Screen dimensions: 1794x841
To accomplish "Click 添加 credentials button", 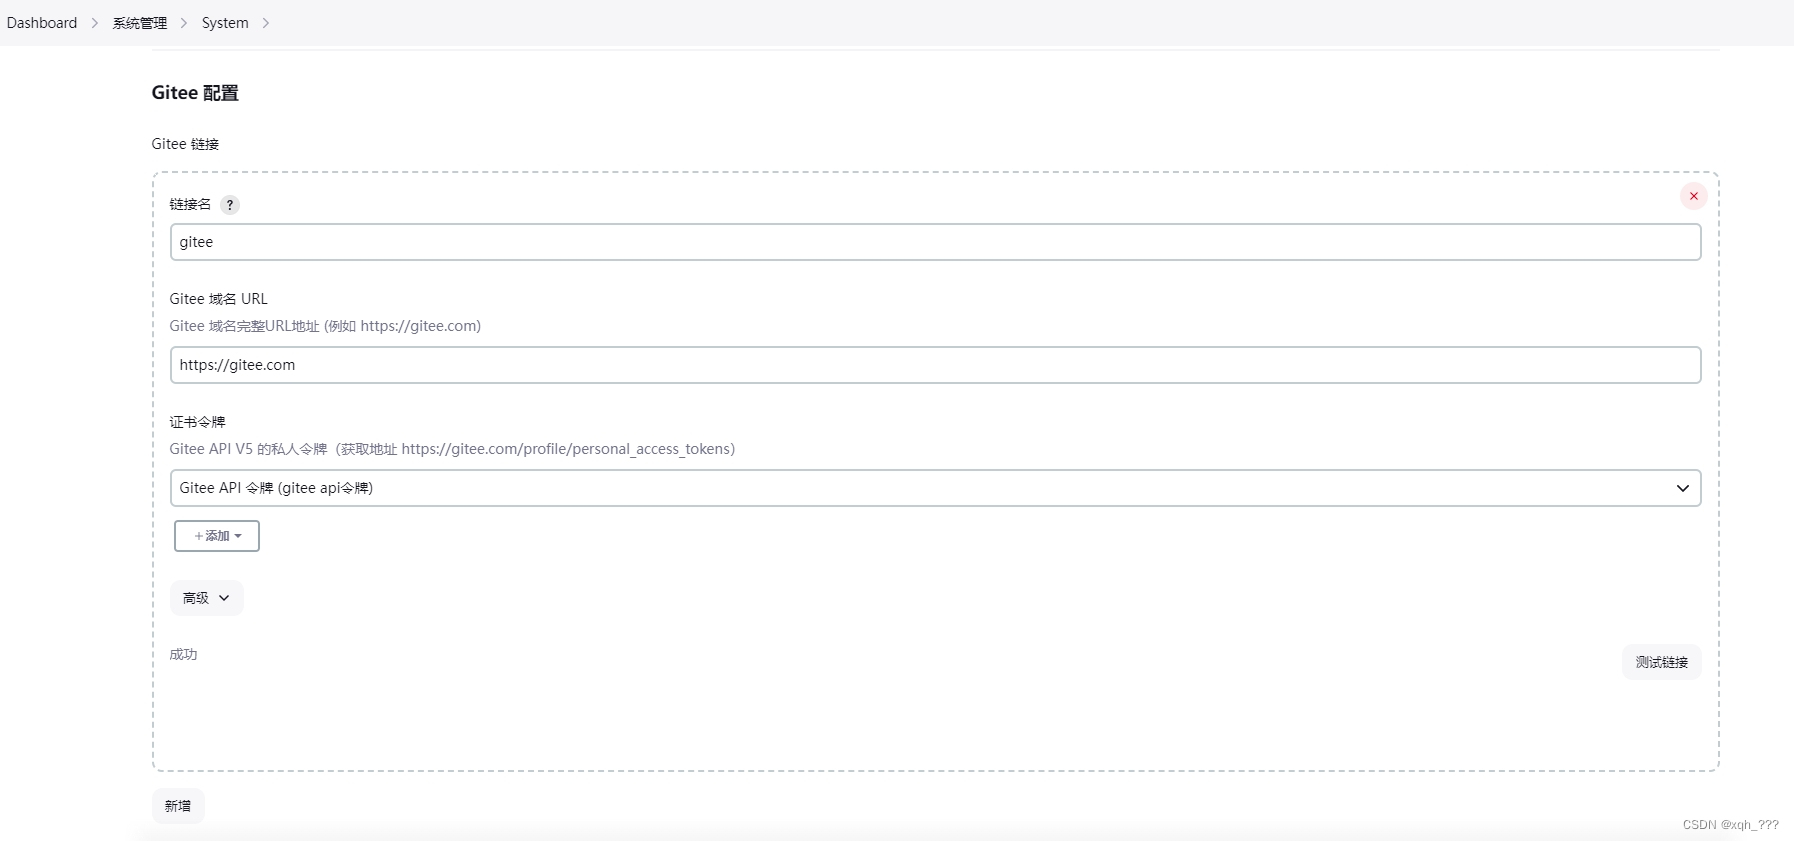I will coord(217,536).
